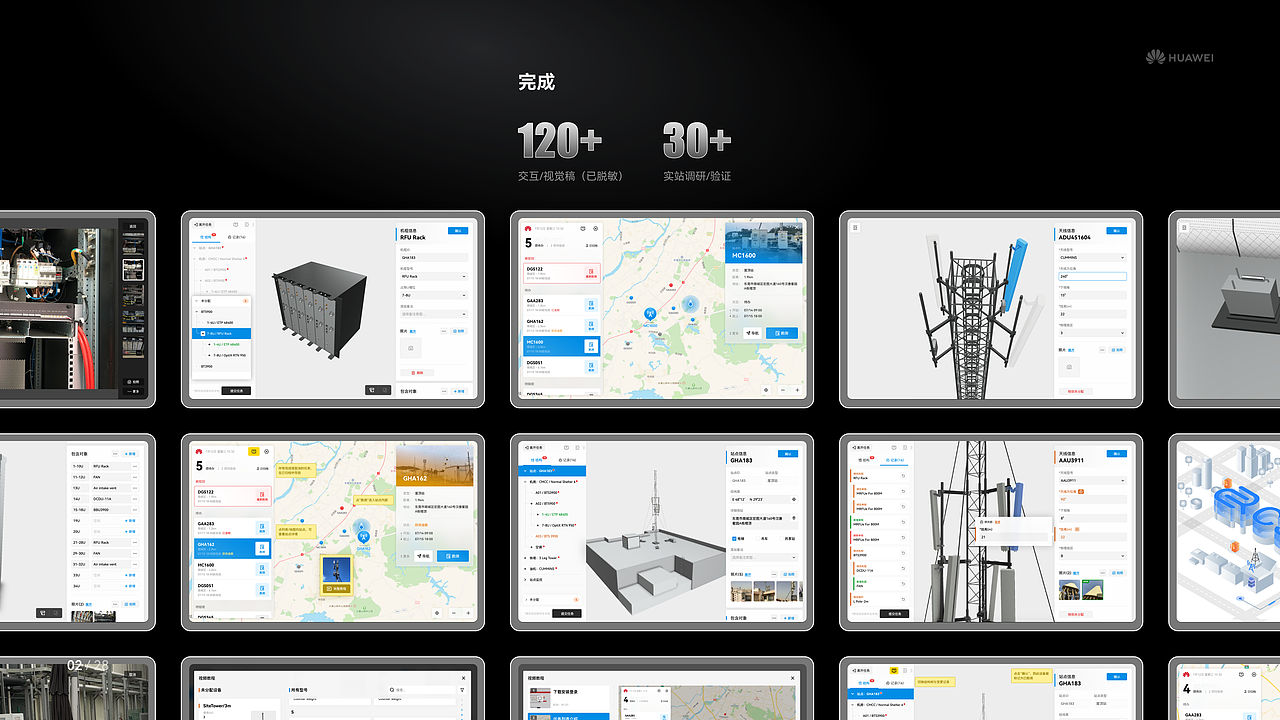This screenshot has height=720, width=1280.
Task: Click 导航 button on GHA162 card
Action: pos(423,556)
